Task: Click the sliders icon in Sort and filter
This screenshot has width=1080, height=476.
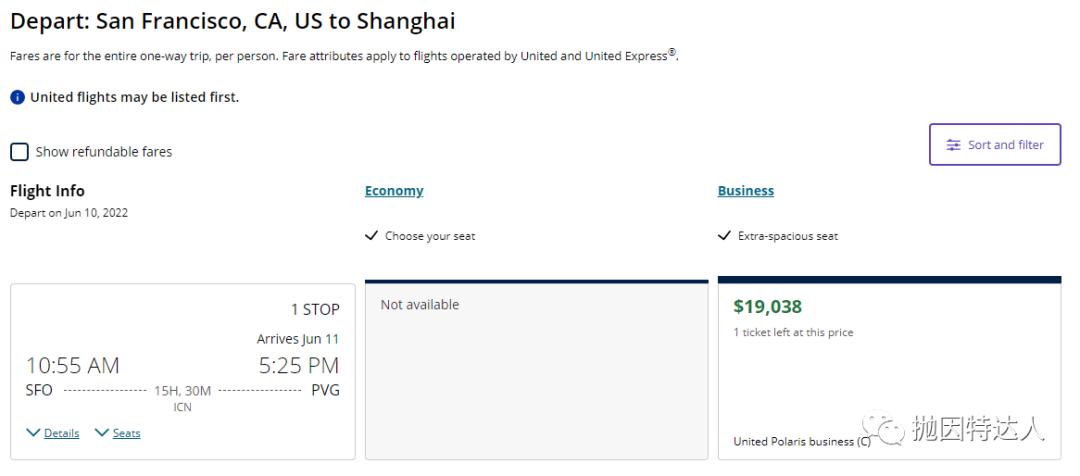Action: click(x=953, y=145)
